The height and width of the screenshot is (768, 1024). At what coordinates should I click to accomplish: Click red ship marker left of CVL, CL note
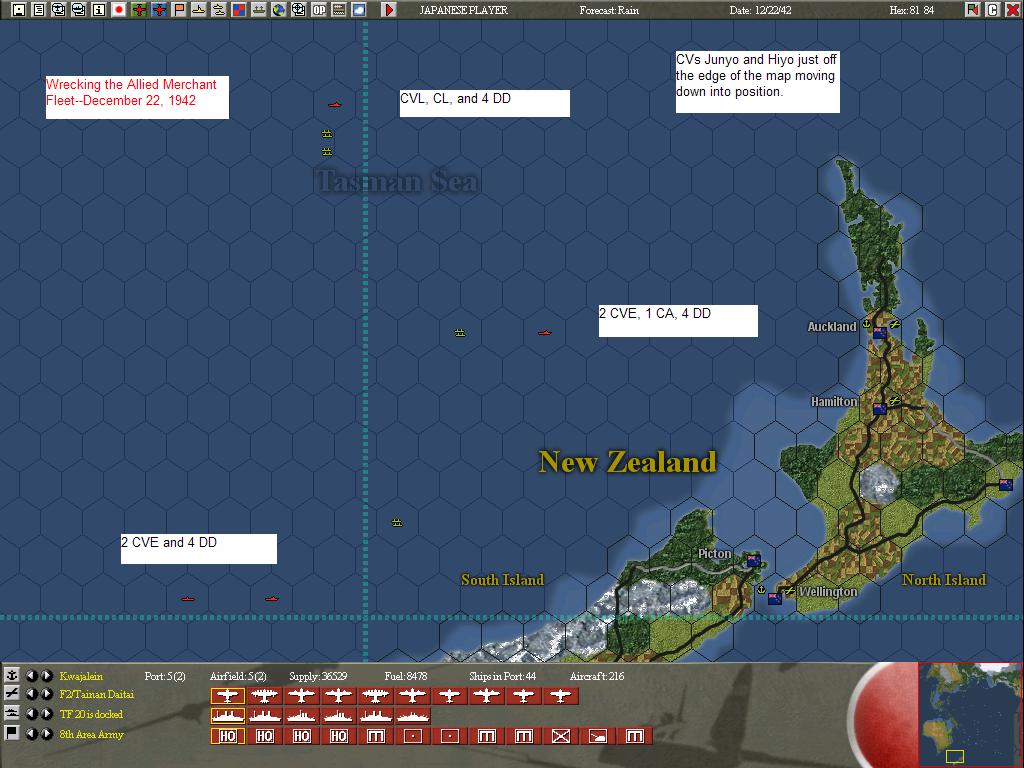(x=335, y=104)
